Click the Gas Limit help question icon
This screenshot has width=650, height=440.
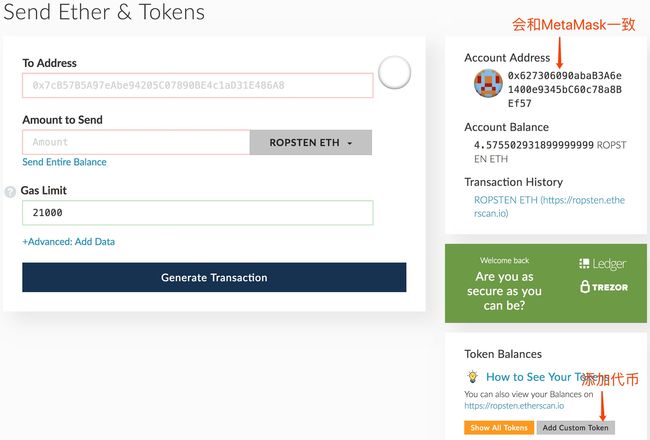click(10, 192)
